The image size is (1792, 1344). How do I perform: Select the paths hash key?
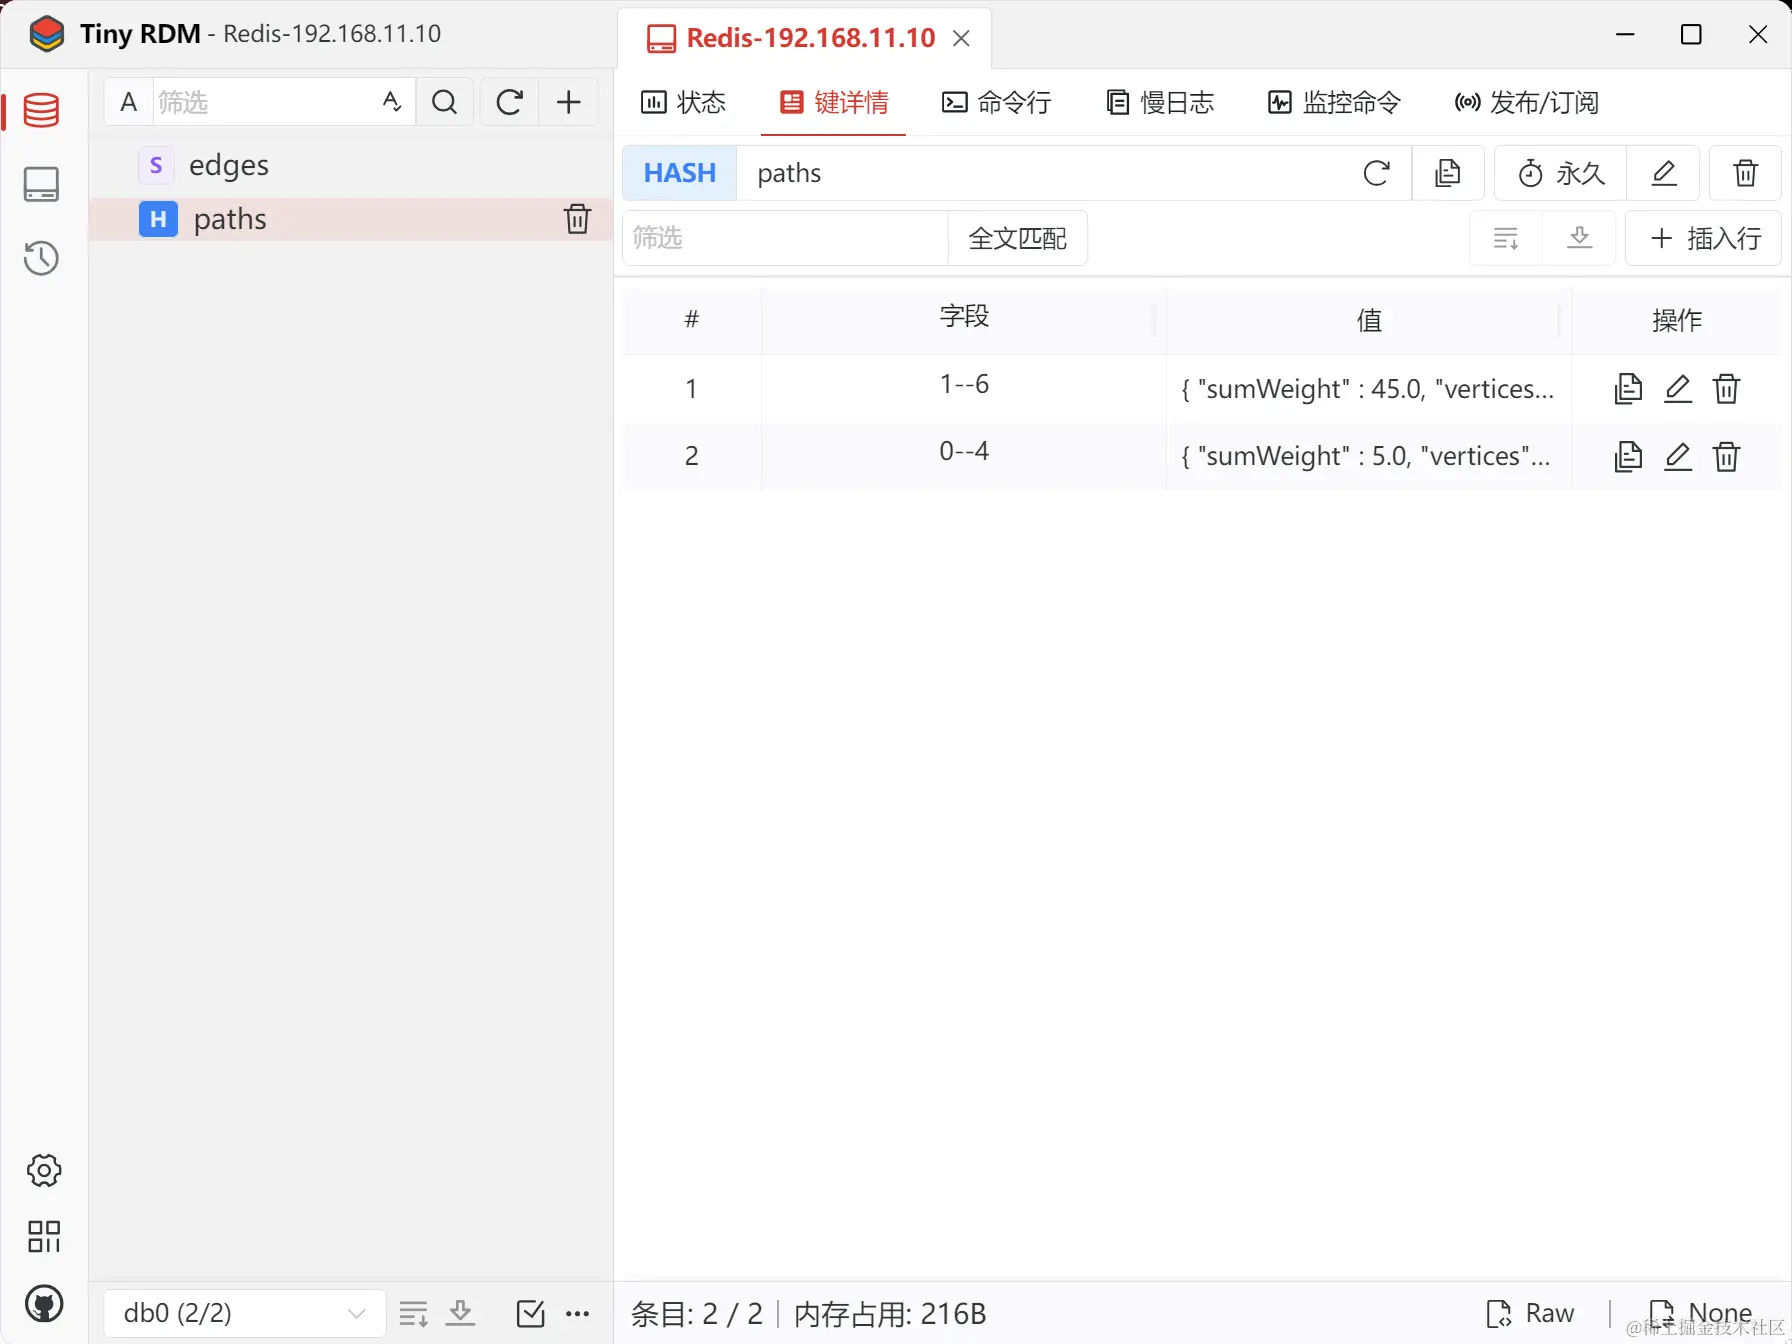coord(350,219)
